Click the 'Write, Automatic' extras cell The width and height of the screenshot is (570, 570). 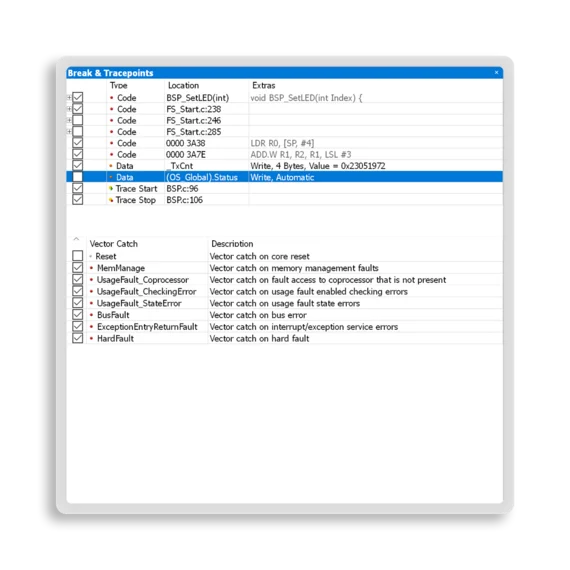[x=282, y=177]
